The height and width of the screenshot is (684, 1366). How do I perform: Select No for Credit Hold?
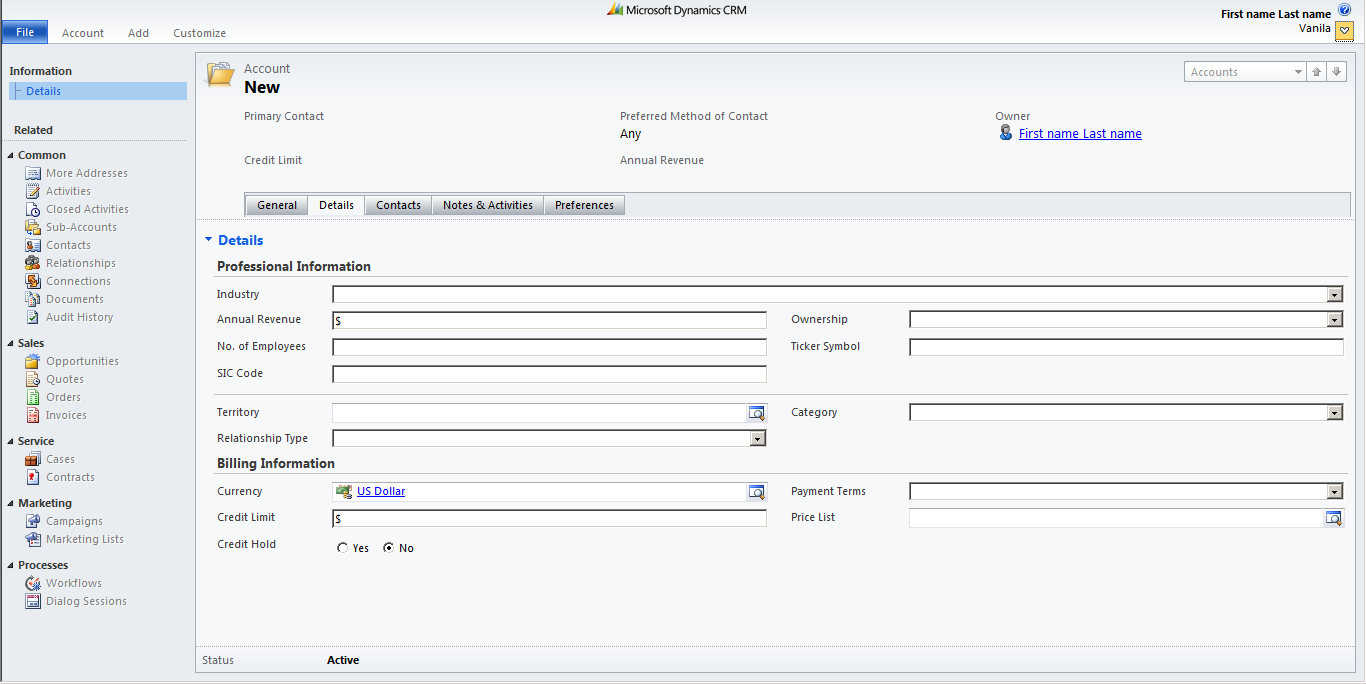(x=388, y=547)
